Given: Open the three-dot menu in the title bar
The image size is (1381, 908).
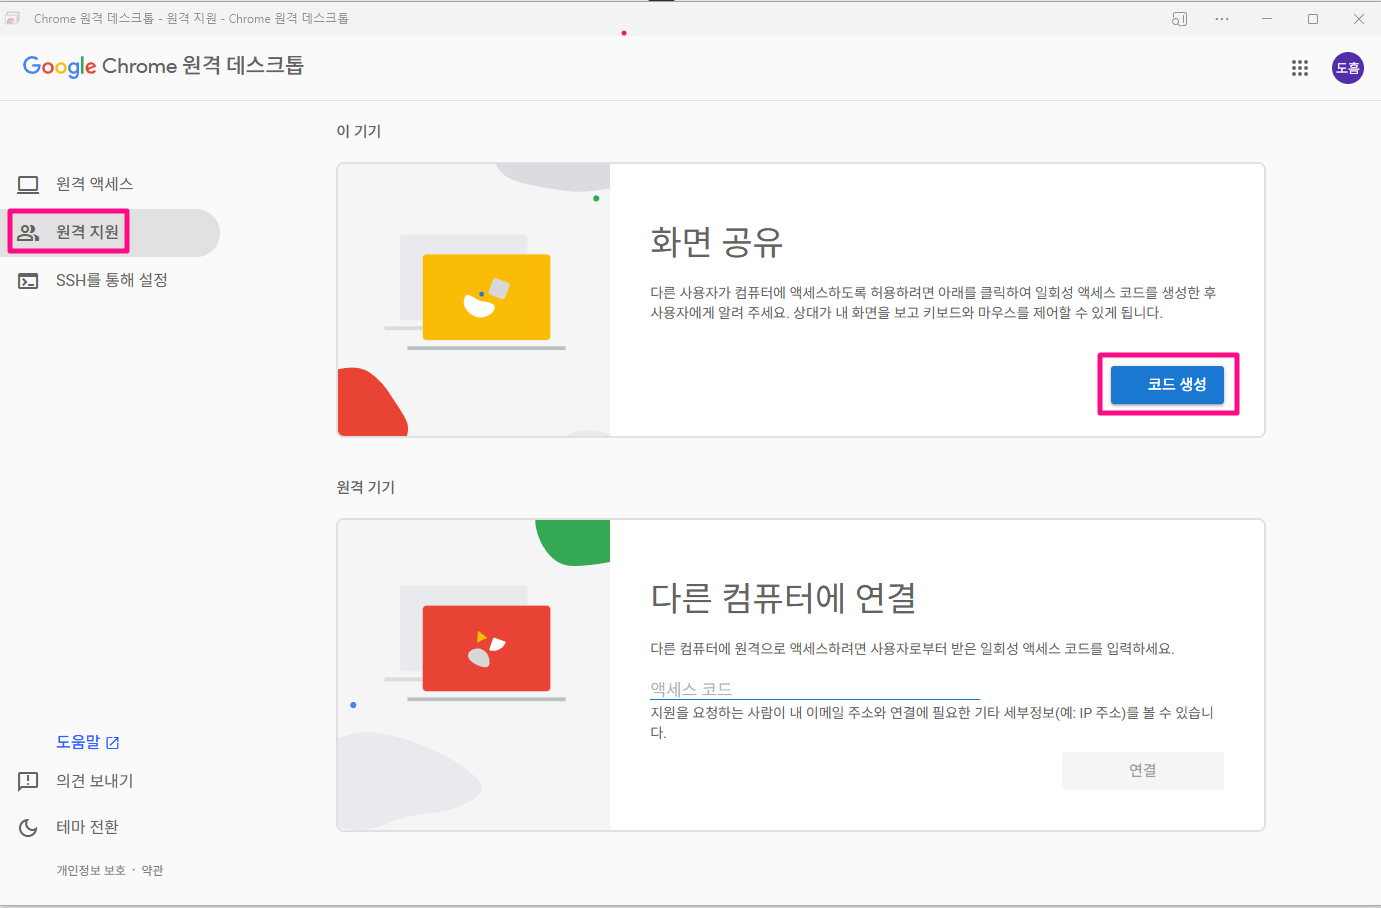Looking at the screenshot, I should [1222, 19].
